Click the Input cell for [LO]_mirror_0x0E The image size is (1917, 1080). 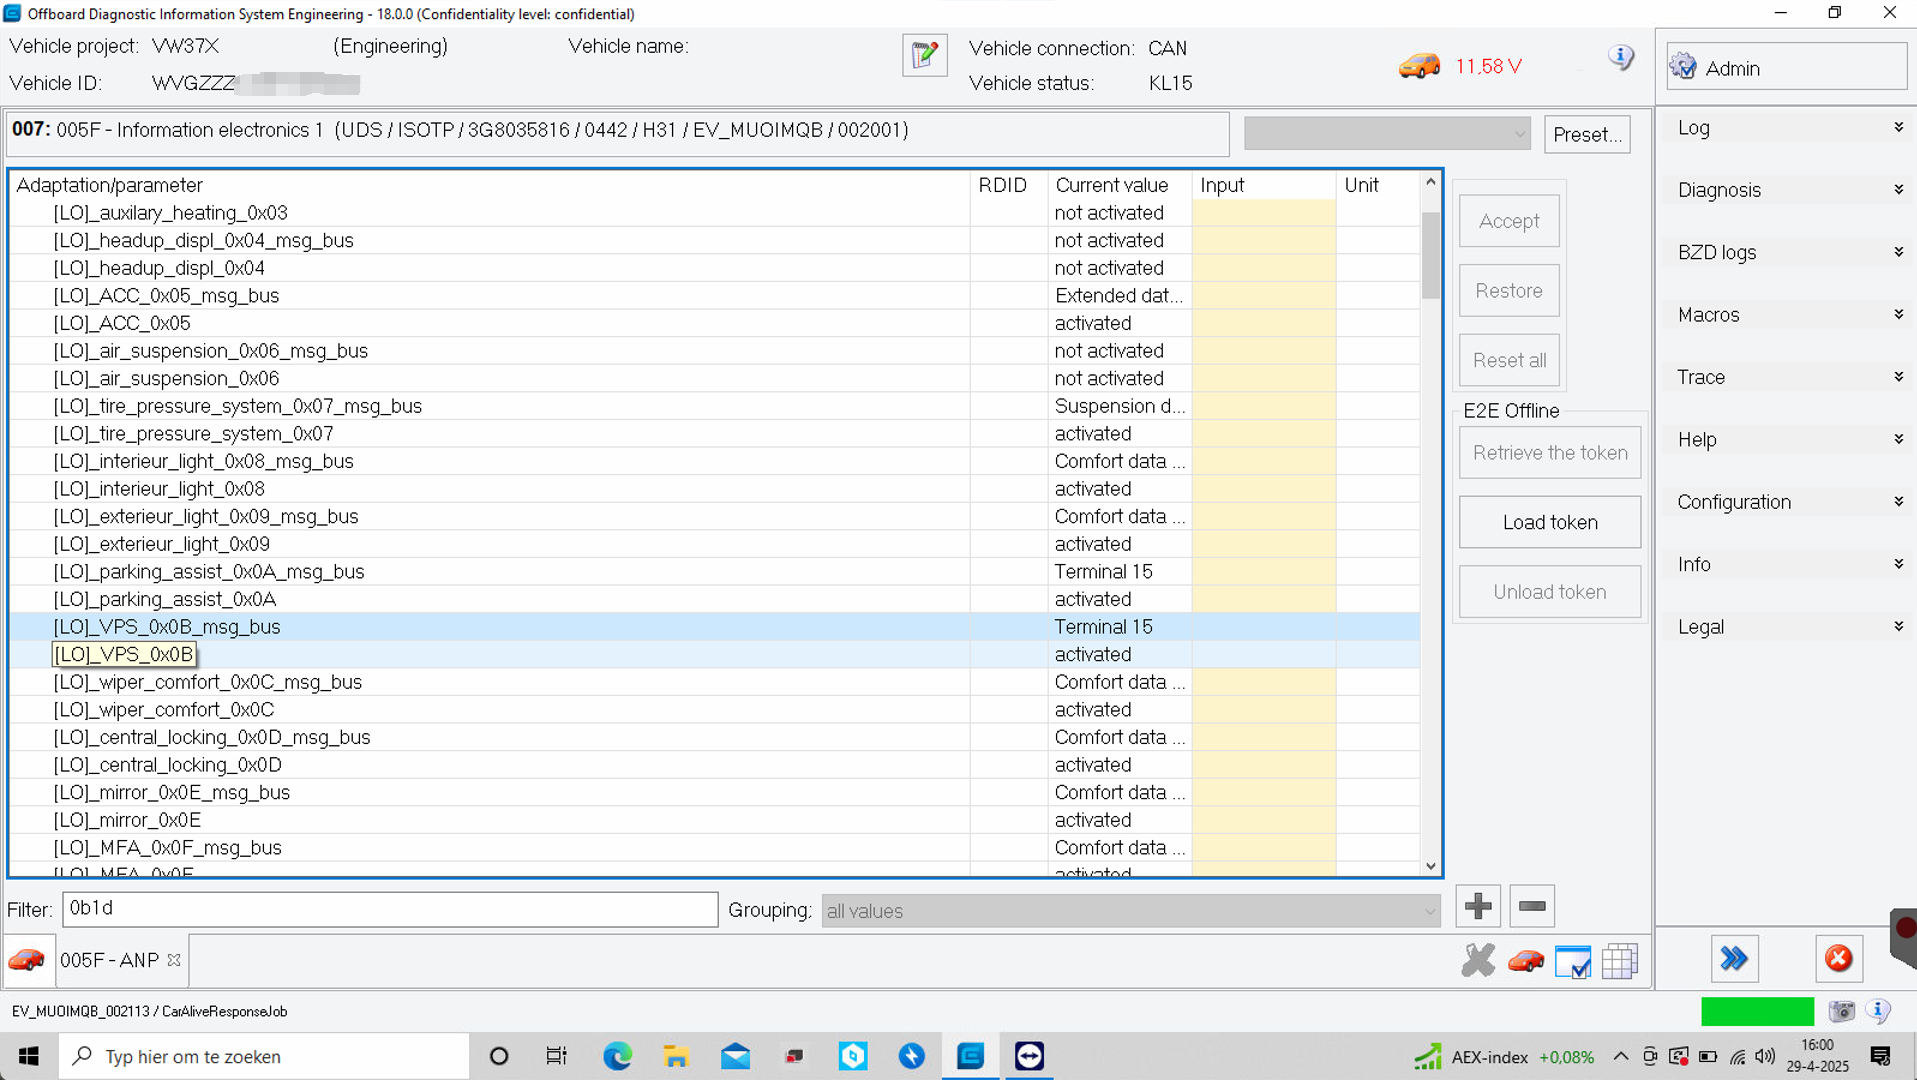point(1263,820)
